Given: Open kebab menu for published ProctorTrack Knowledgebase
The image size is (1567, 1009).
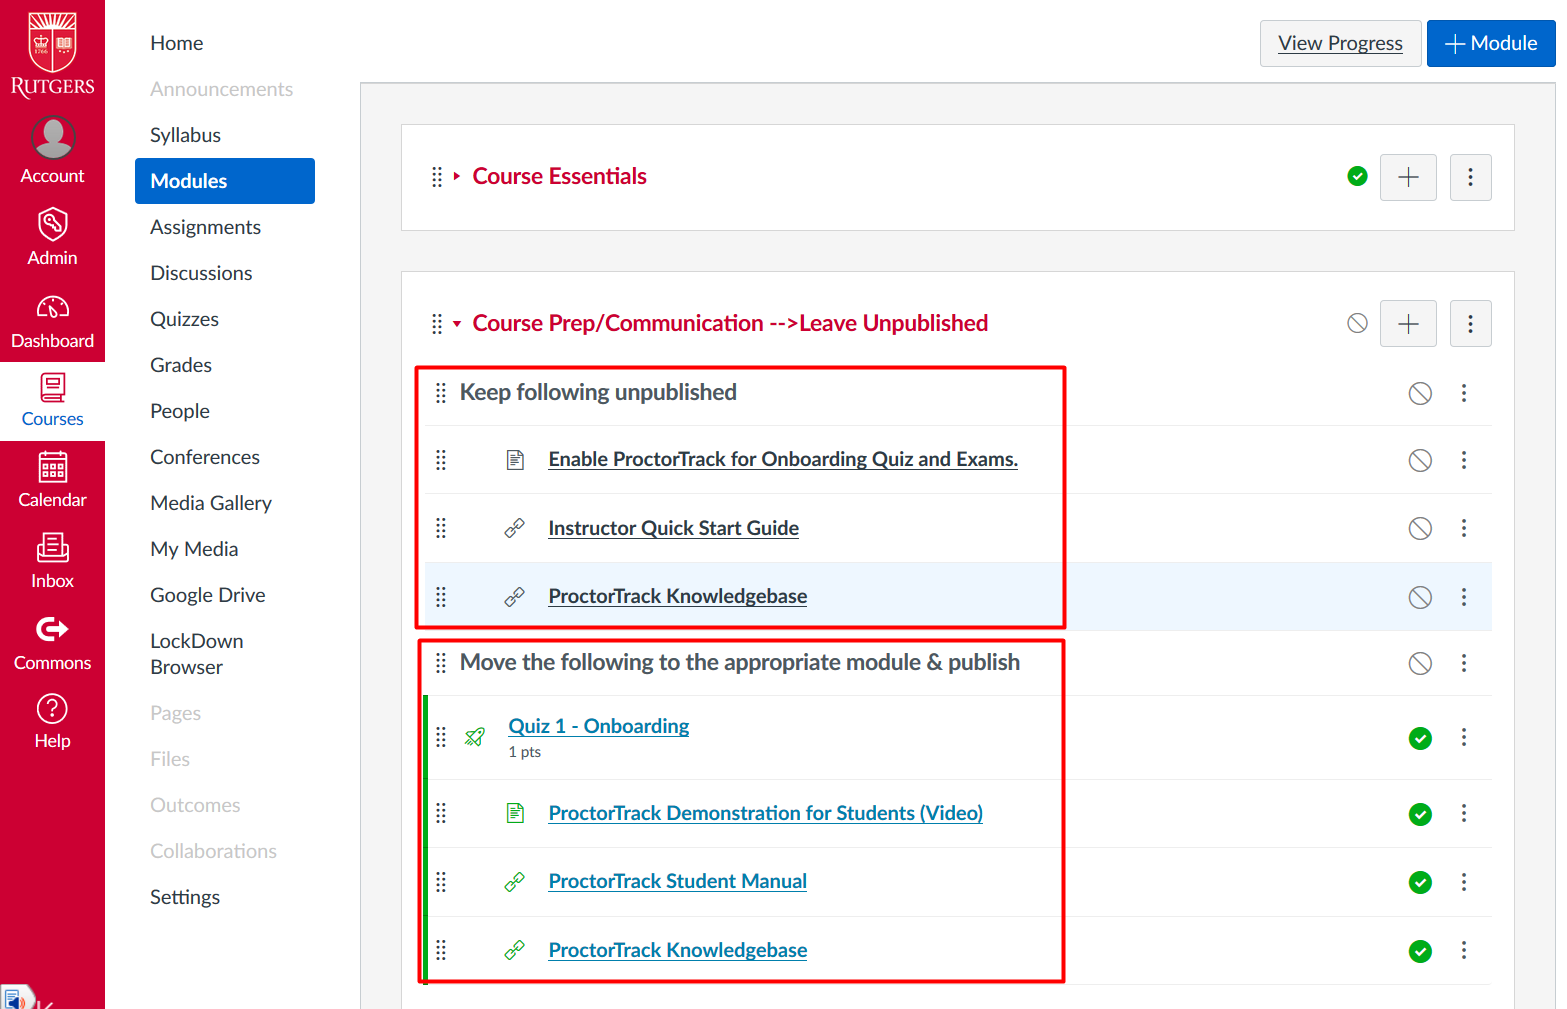Looking at the screenshot, I should [x=1464, y=950].
